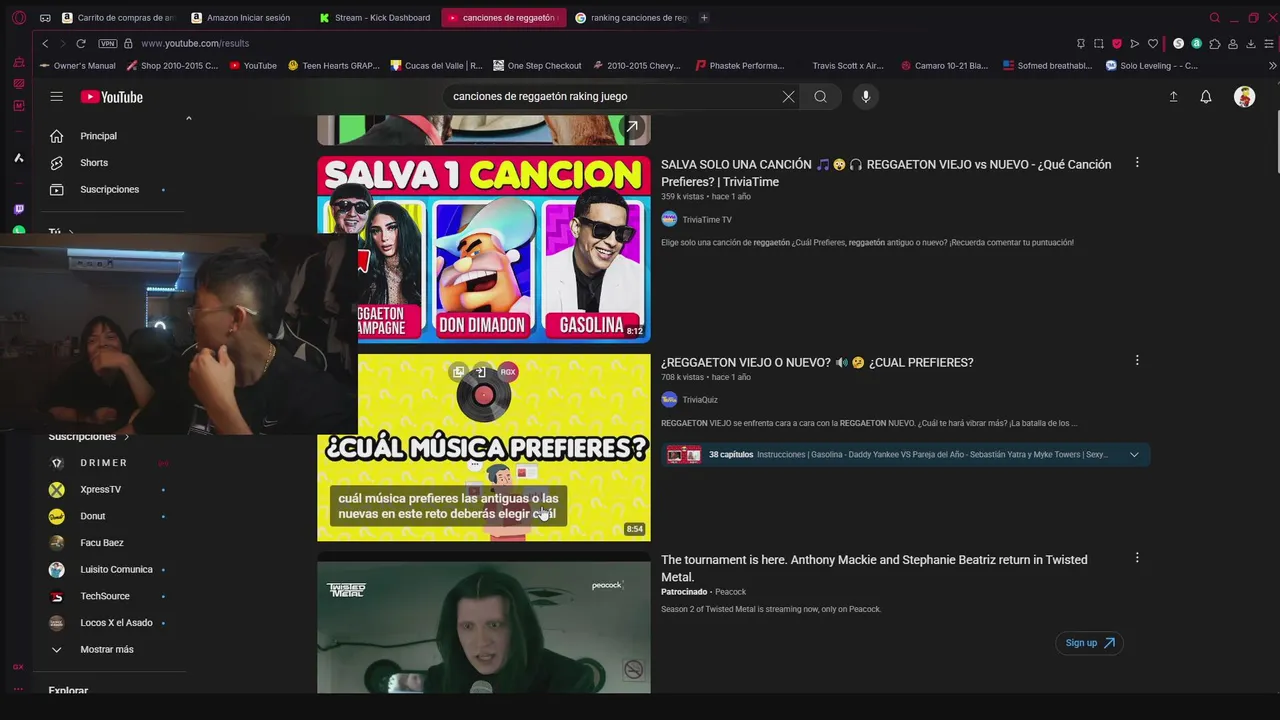Open YouTube notifications bell

(1206, 97)
